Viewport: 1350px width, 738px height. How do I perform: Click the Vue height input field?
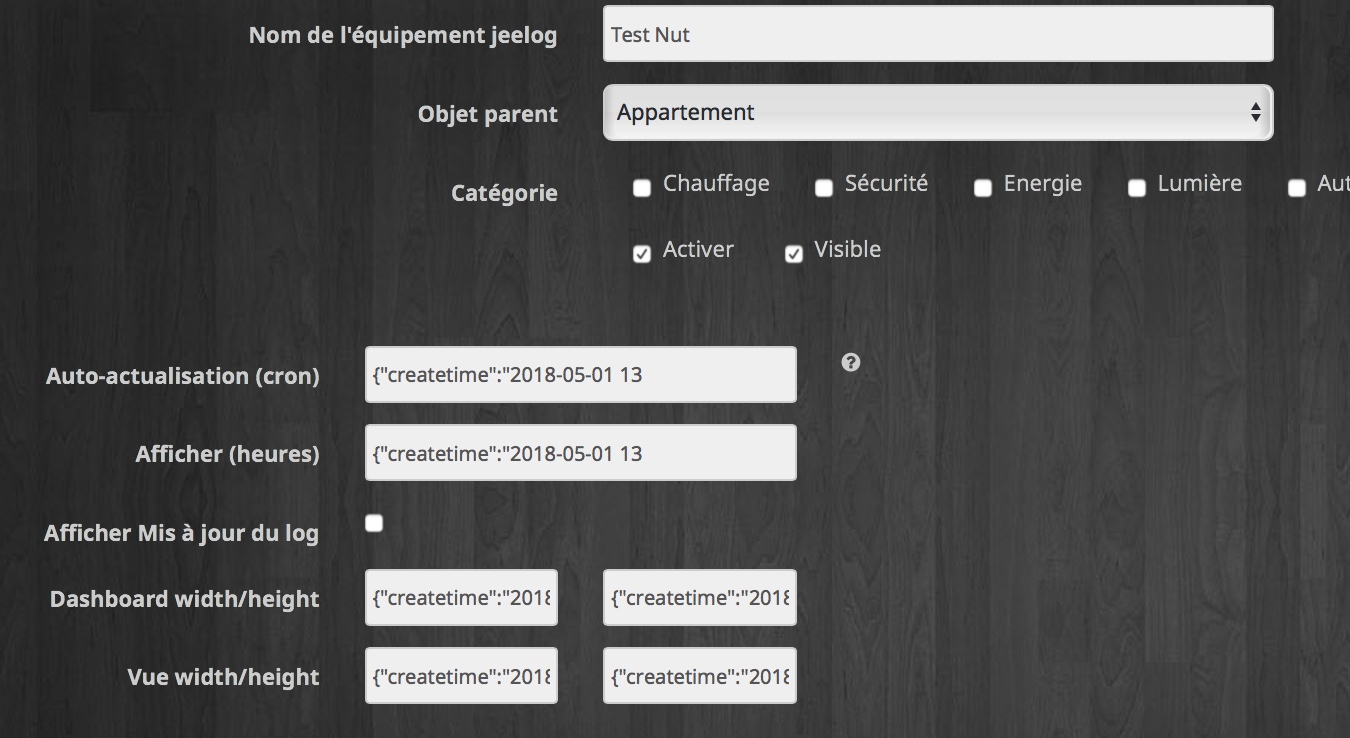[700, 676]
